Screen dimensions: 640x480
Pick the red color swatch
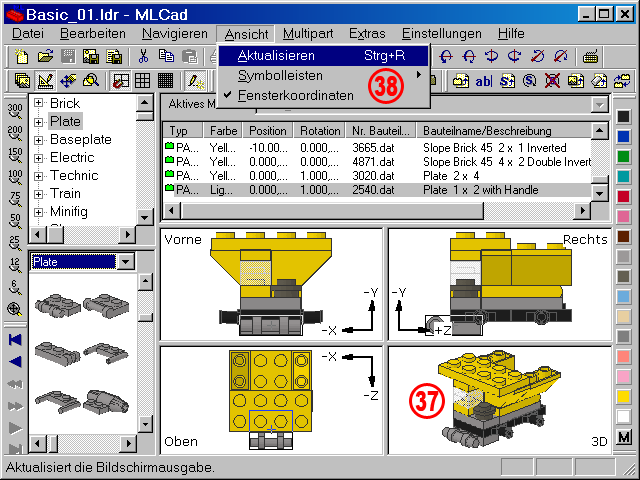(623, 196)
